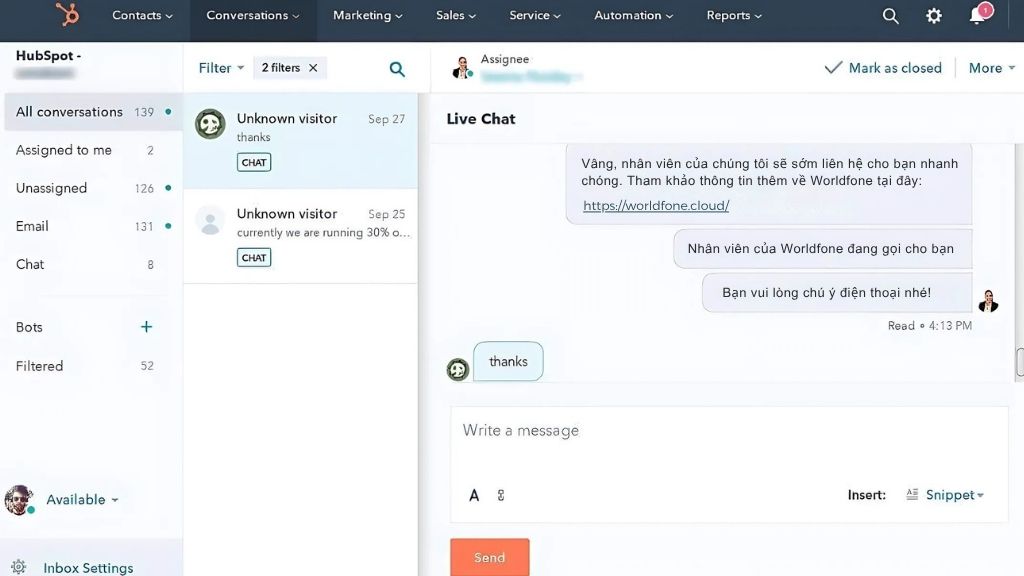Expand the More actions dropdown
Screen dimensions: 1024x576
[x=992, y=68]
